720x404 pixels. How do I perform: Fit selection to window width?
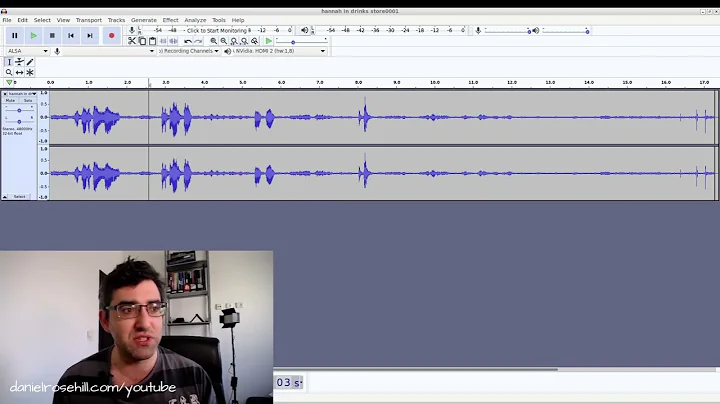[x=234, y=41]
